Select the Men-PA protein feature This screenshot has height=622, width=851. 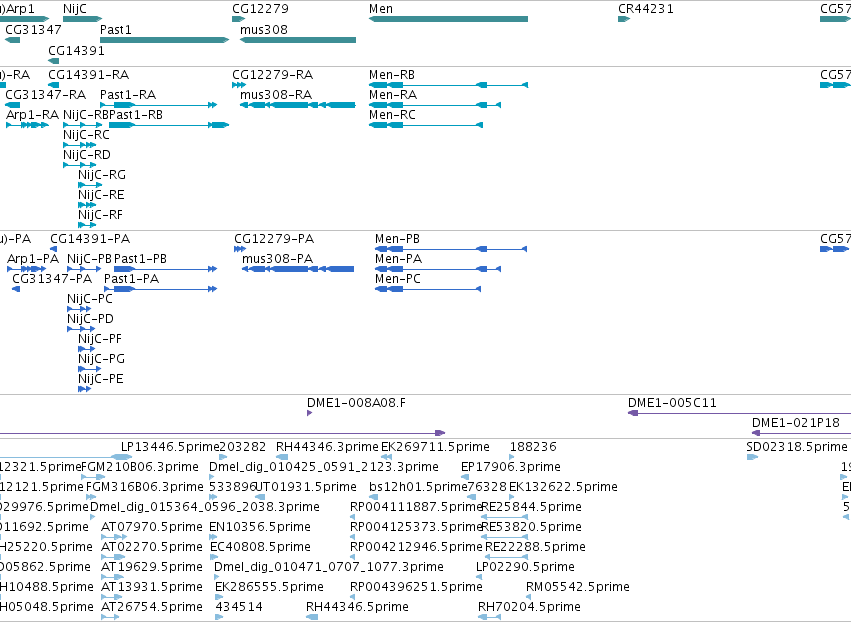coord(438,269)
